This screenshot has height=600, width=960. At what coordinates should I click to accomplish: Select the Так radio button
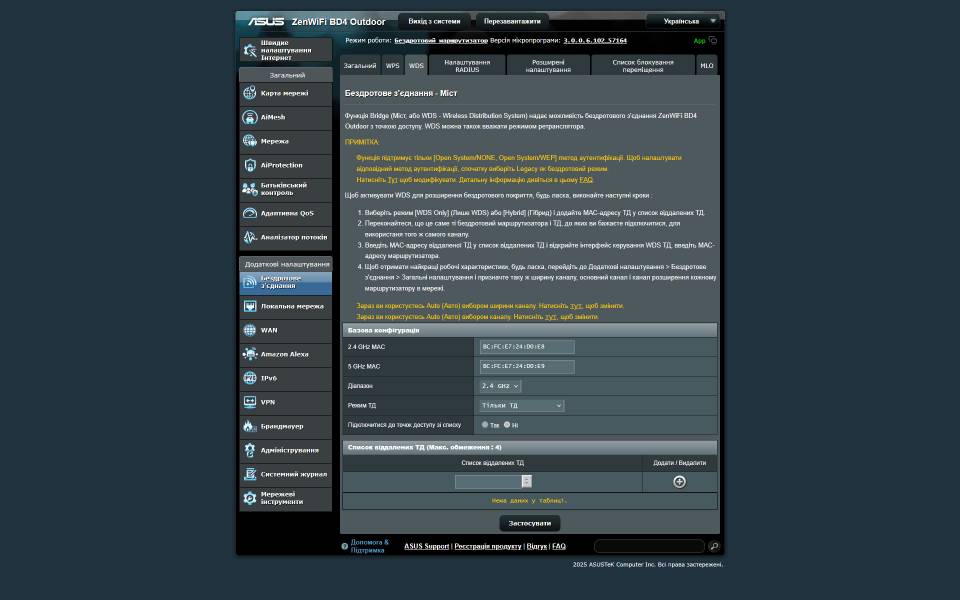pyautogui.click(x=485, y=425)
